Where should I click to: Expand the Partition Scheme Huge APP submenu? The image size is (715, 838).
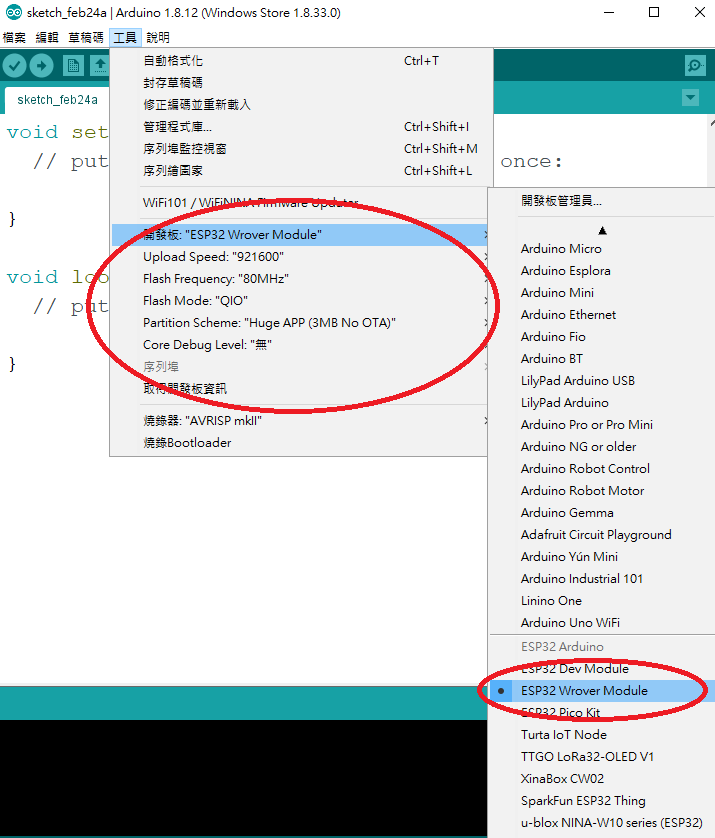pos(299,323)
